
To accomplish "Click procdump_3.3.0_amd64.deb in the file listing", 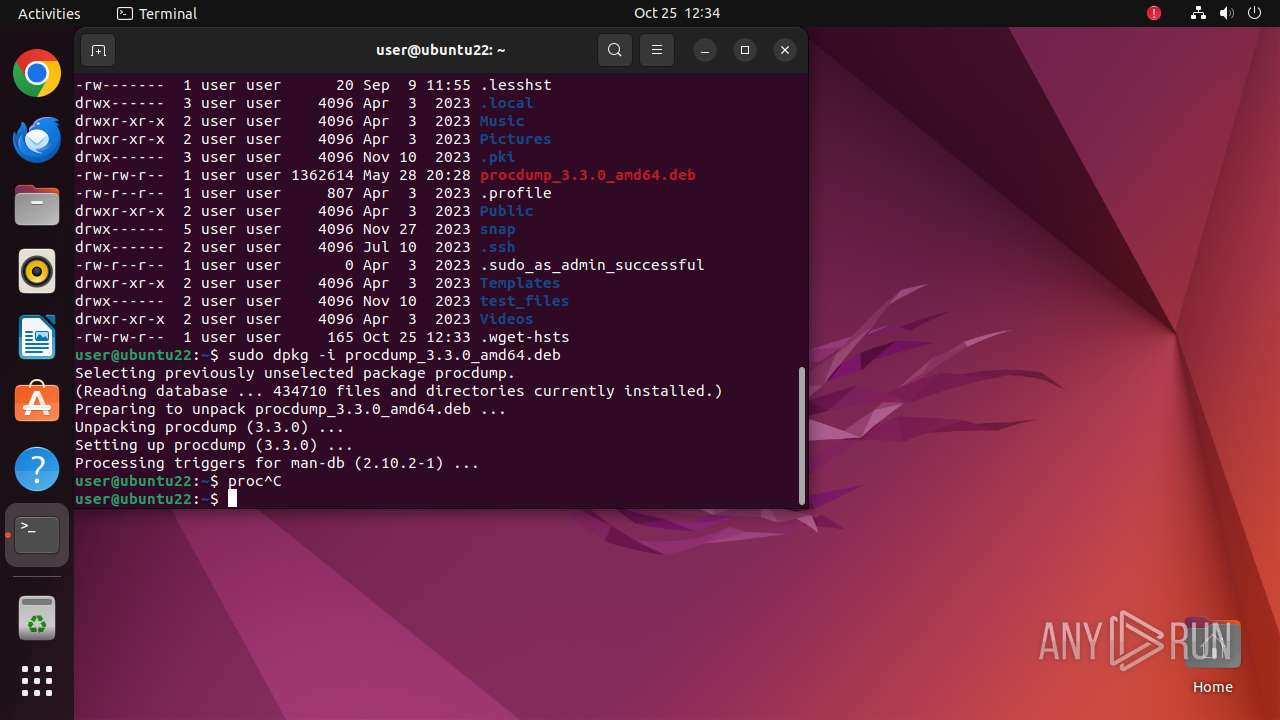I will [588, 175].
